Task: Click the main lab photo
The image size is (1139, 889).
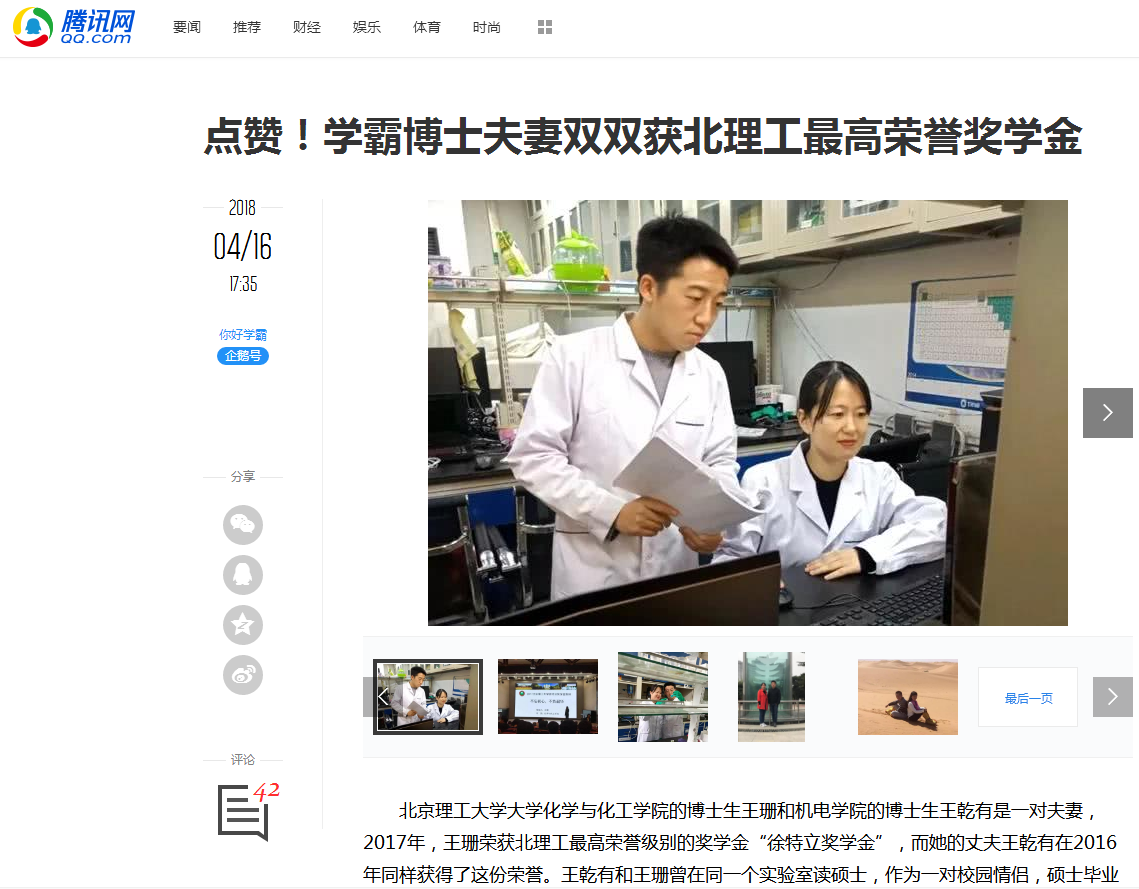Action: coord(747,413)
